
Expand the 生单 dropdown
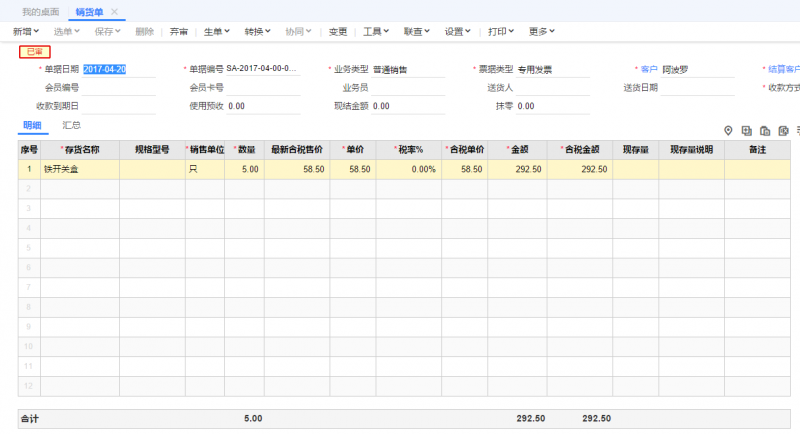point(217,32)
